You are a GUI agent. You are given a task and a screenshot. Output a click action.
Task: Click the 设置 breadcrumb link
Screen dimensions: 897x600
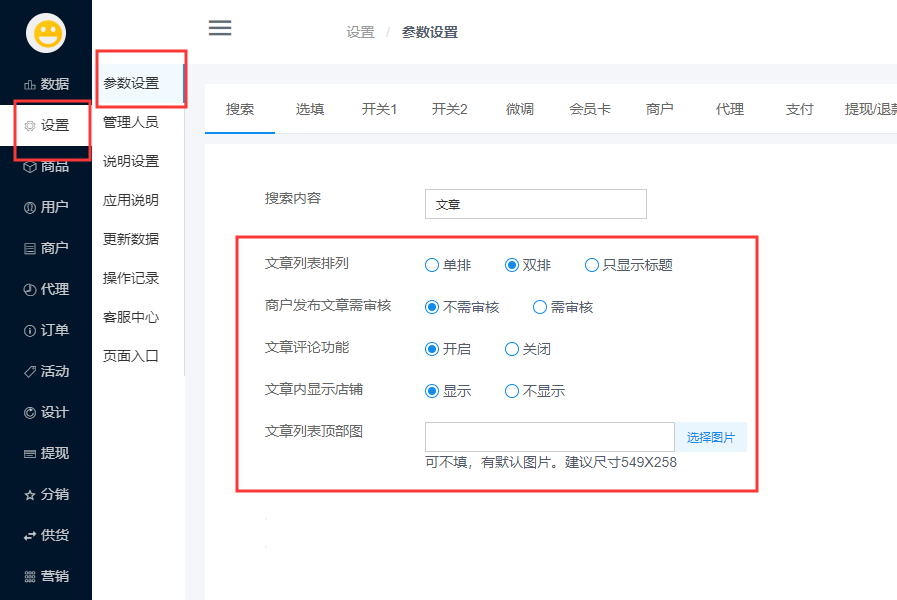[x=360, y=33]
